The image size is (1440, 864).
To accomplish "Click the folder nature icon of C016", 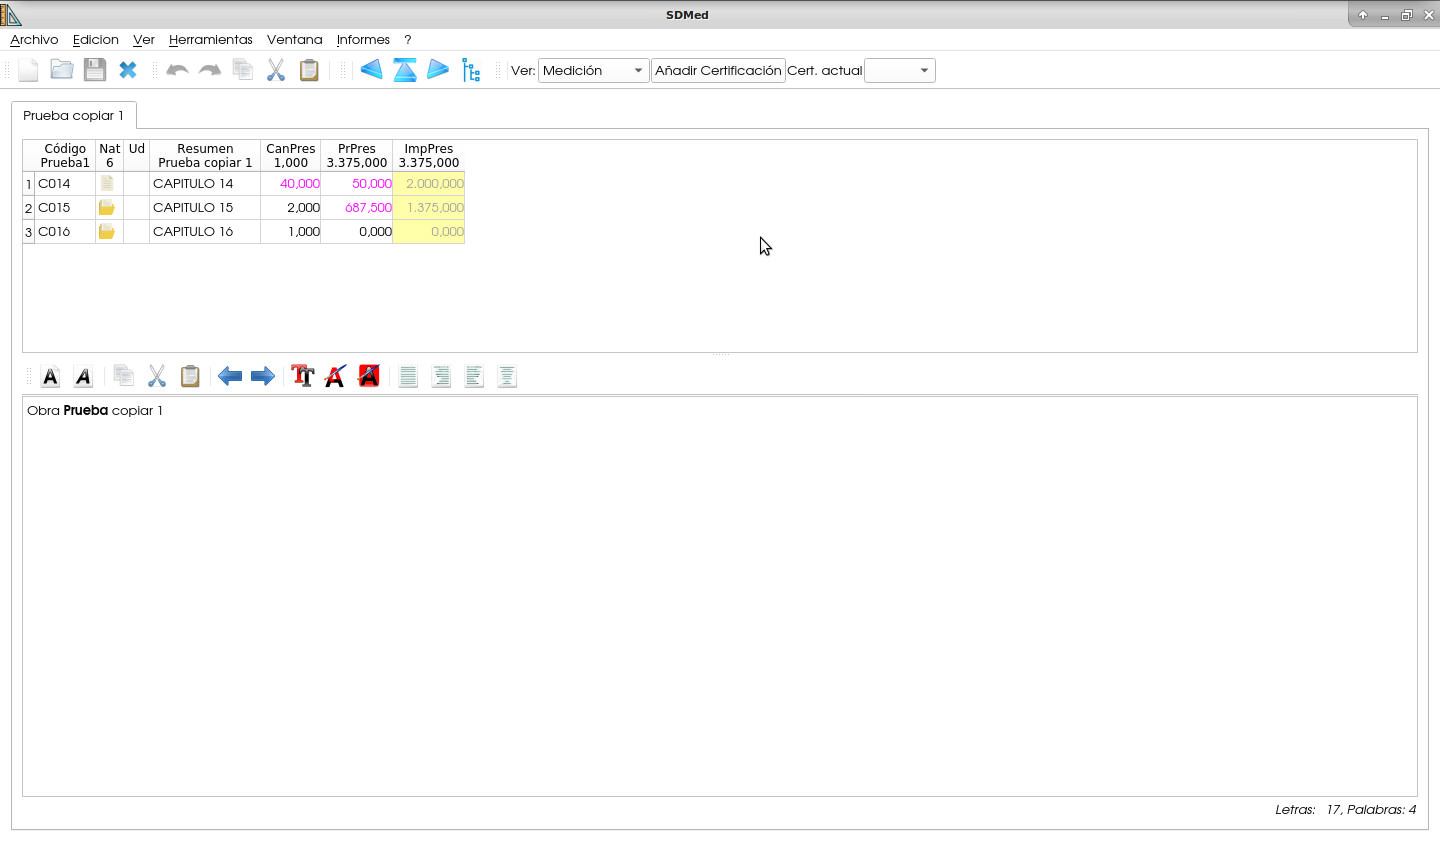I will click(107, 231).
